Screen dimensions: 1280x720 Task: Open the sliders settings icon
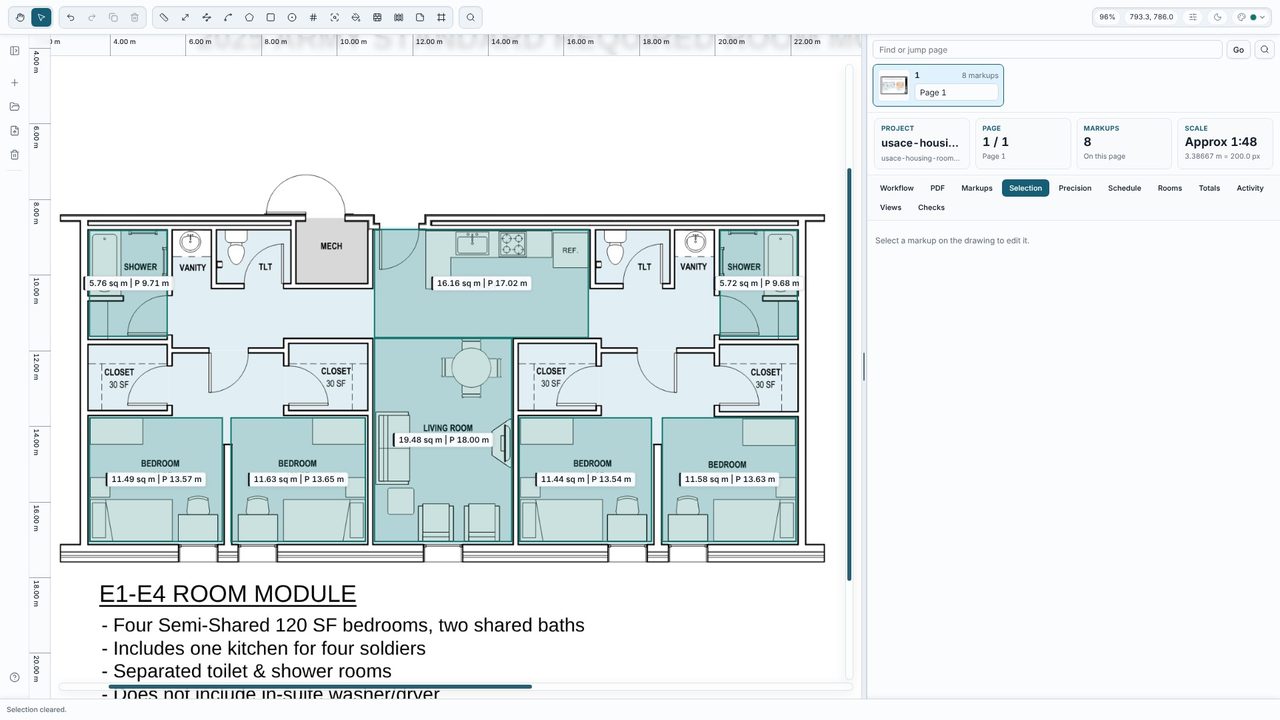coord(1193,17)
